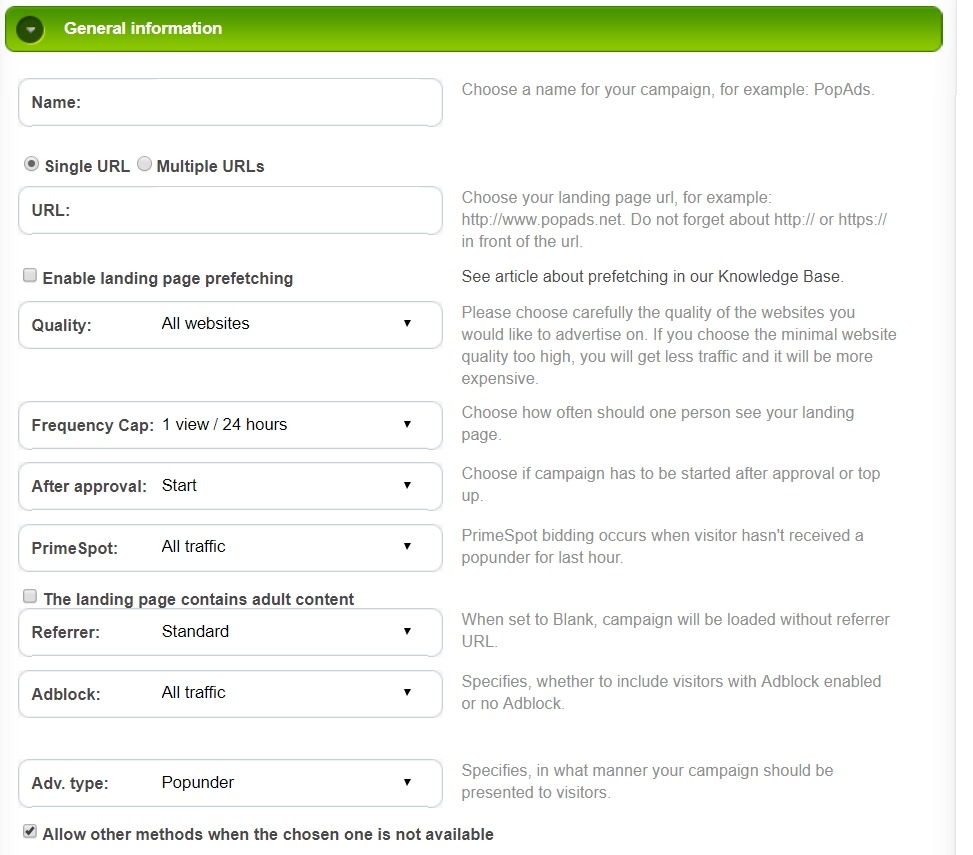The height and width of the screenshot is (855, 973).
Task: Collapse the General information section arrow
Action: [31, 29]
